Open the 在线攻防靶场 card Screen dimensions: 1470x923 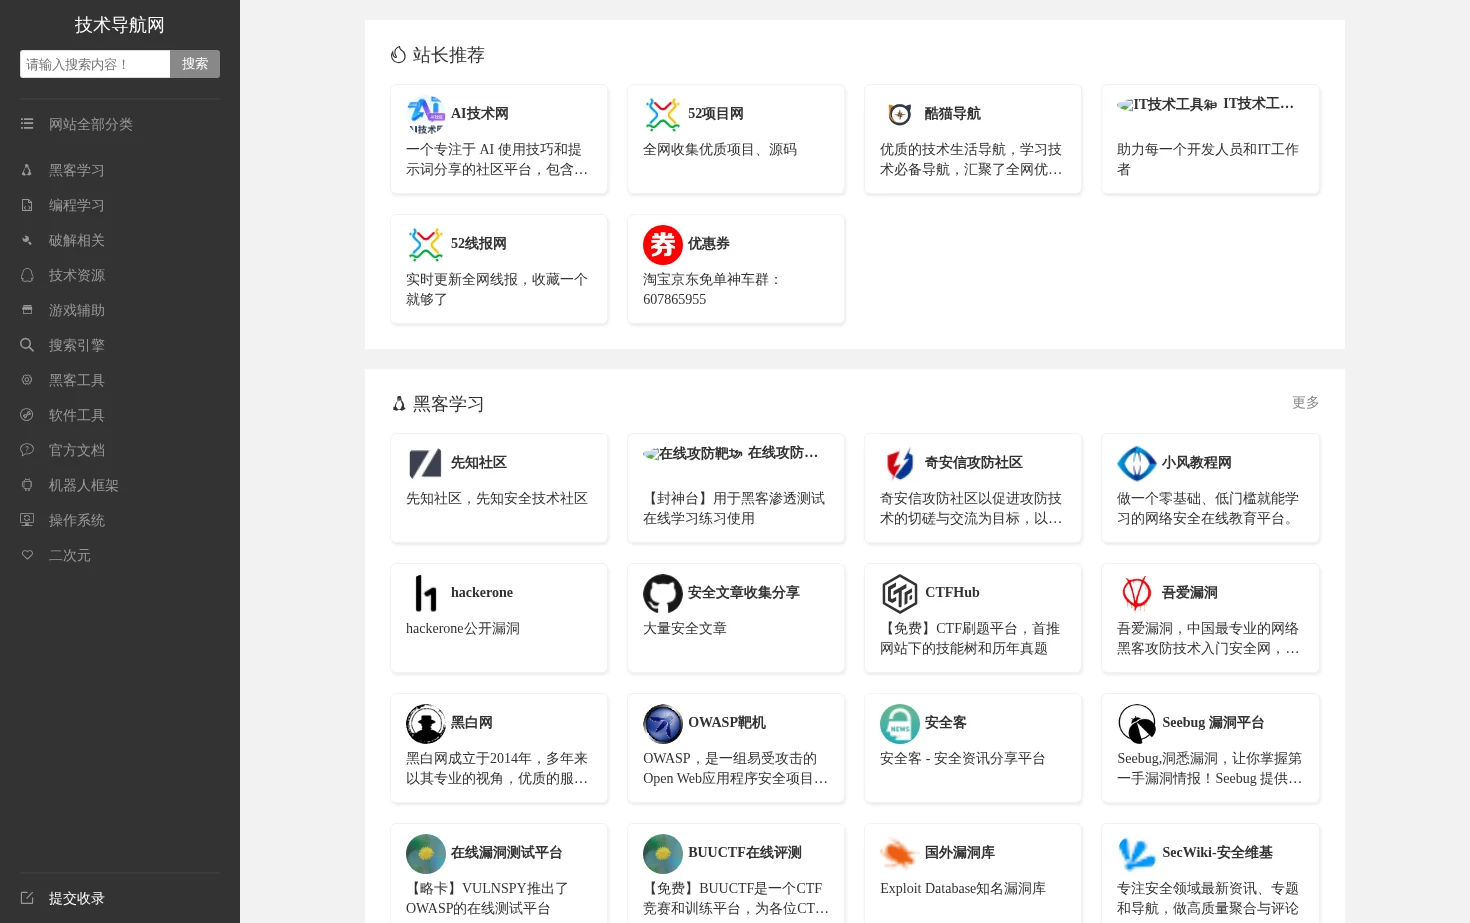click(736, 488)
